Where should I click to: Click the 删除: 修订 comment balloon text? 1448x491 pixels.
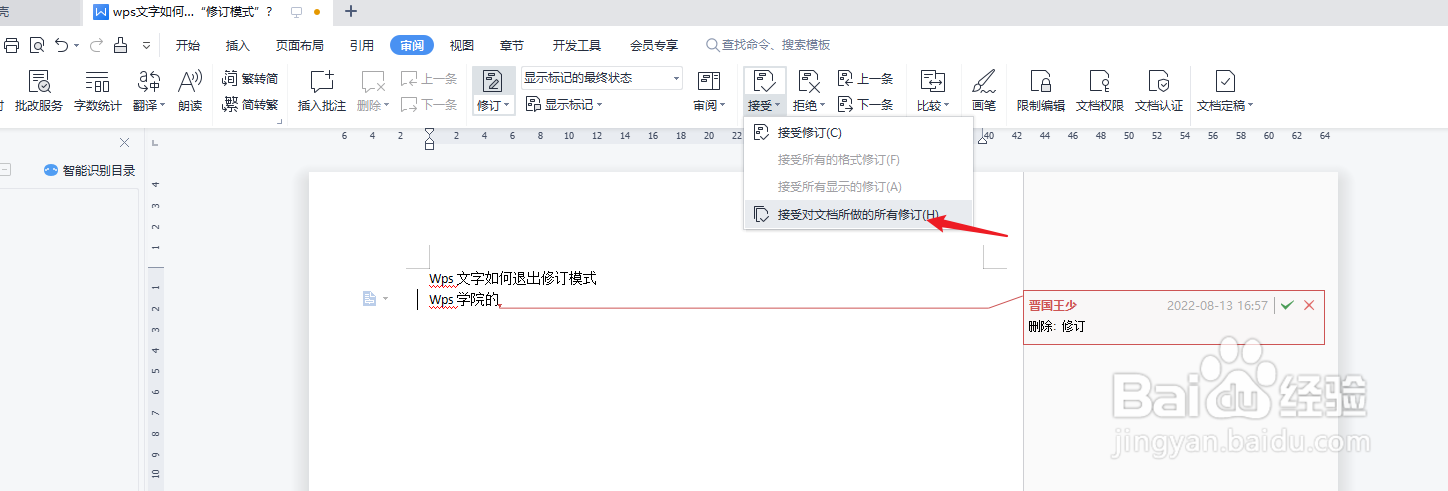click(1057, 326)
